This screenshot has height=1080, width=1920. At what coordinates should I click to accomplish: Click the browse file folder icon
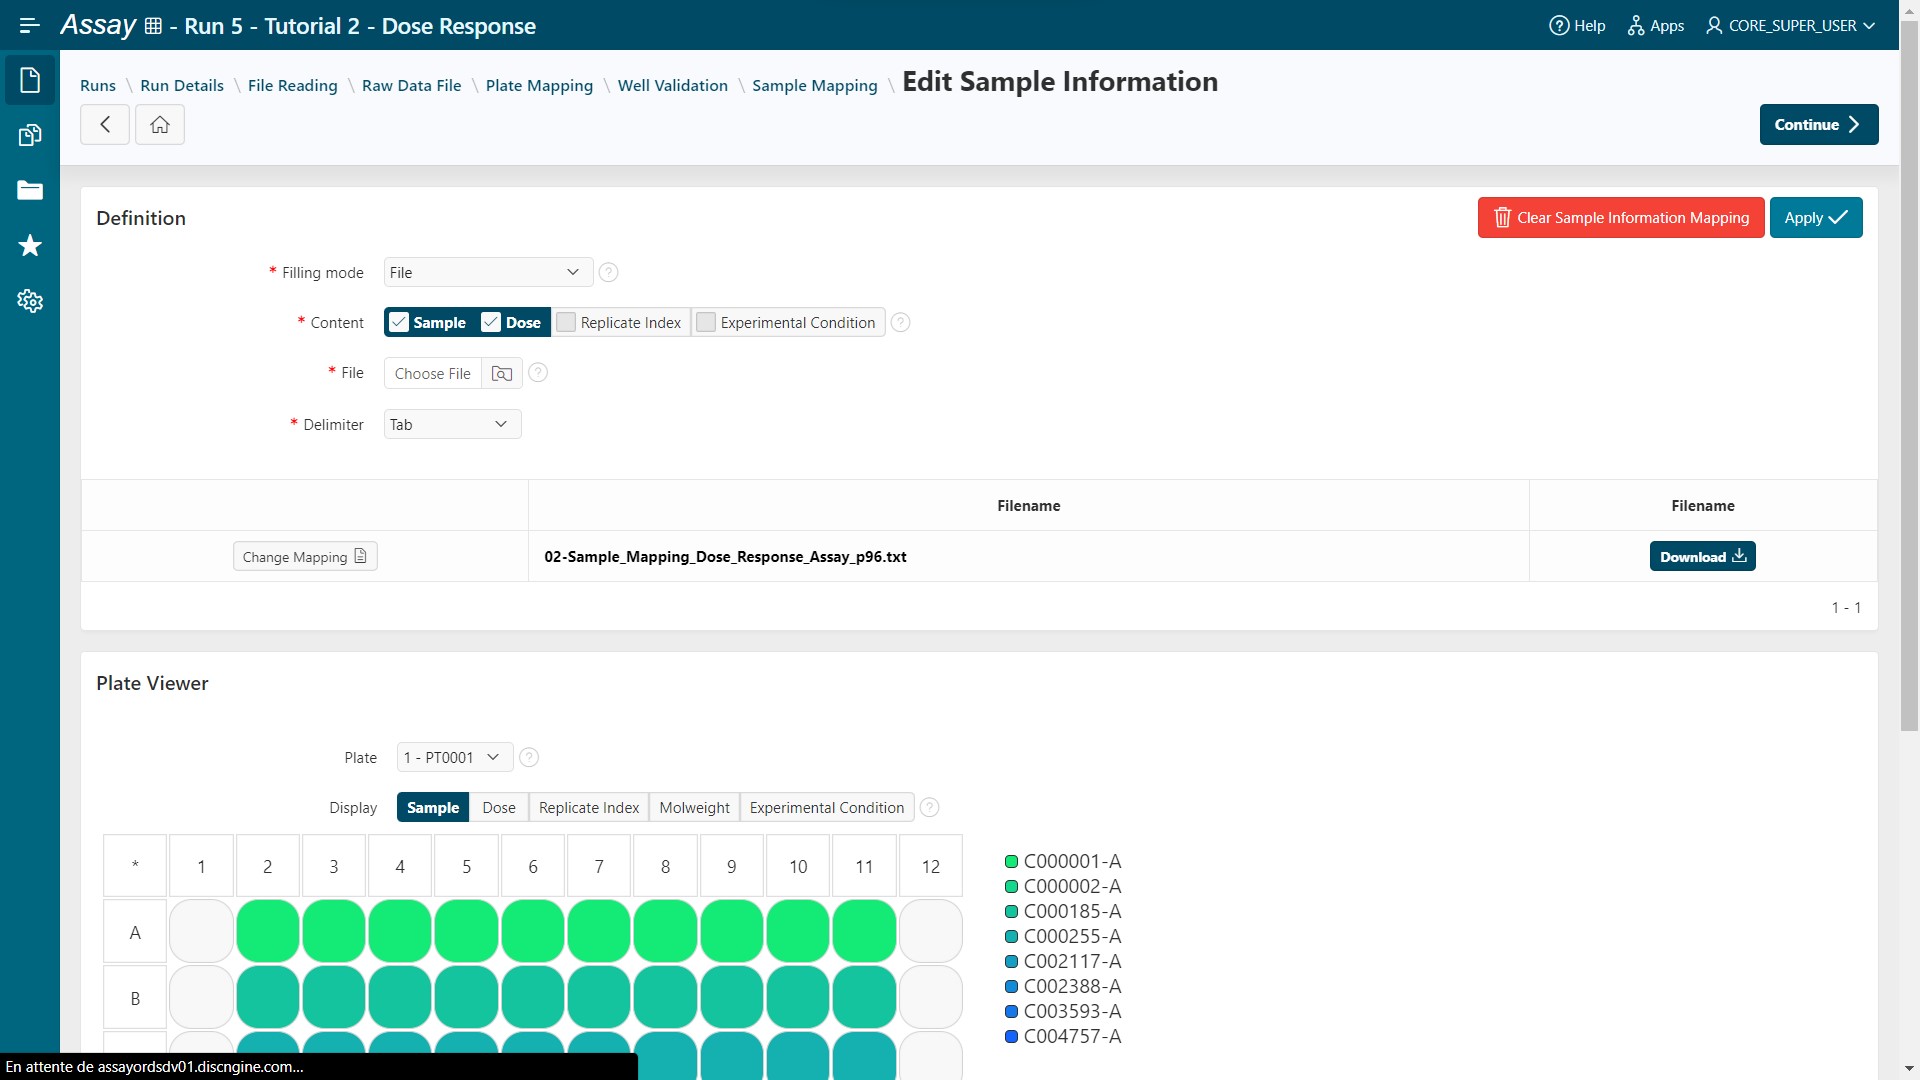click(502, 373)
